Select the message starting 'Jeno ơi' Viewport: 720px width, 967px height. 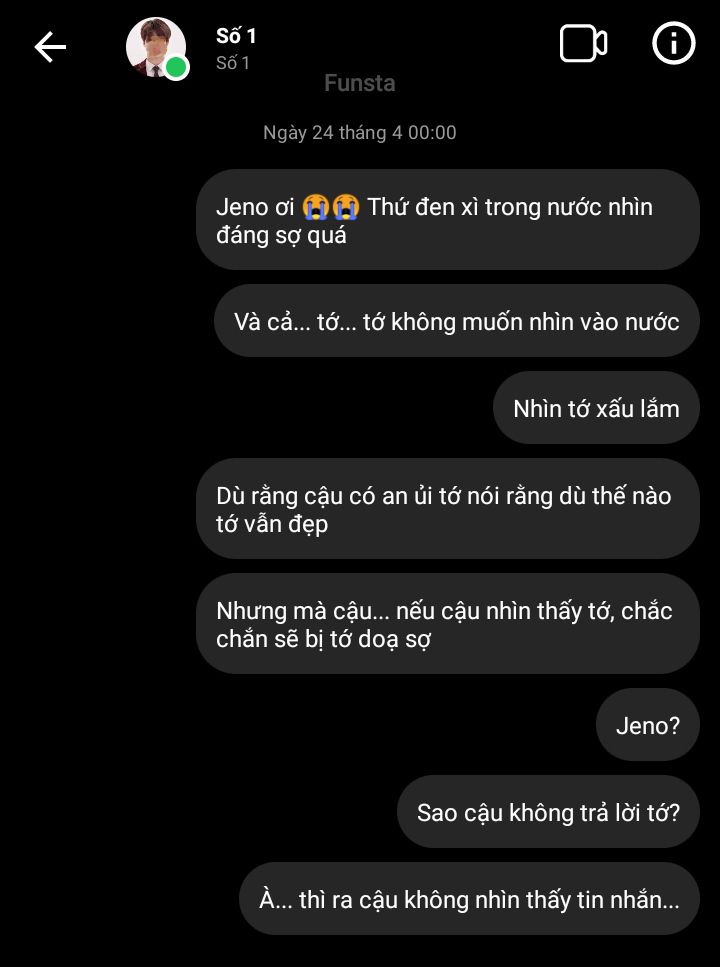point(448,220)
